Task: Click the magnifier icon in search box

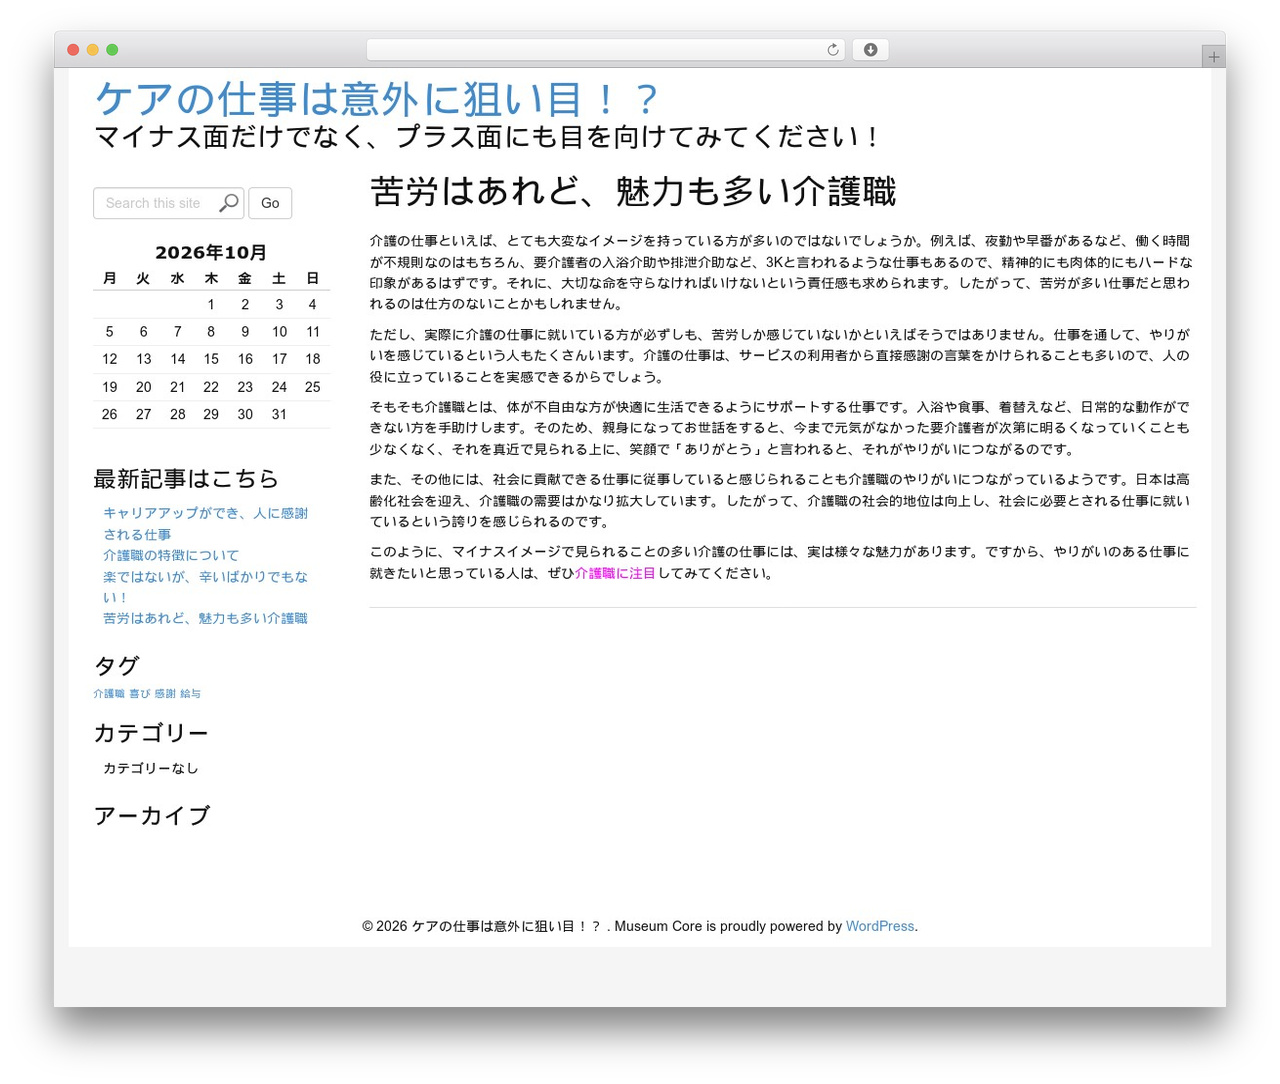Action: point(229,203)
